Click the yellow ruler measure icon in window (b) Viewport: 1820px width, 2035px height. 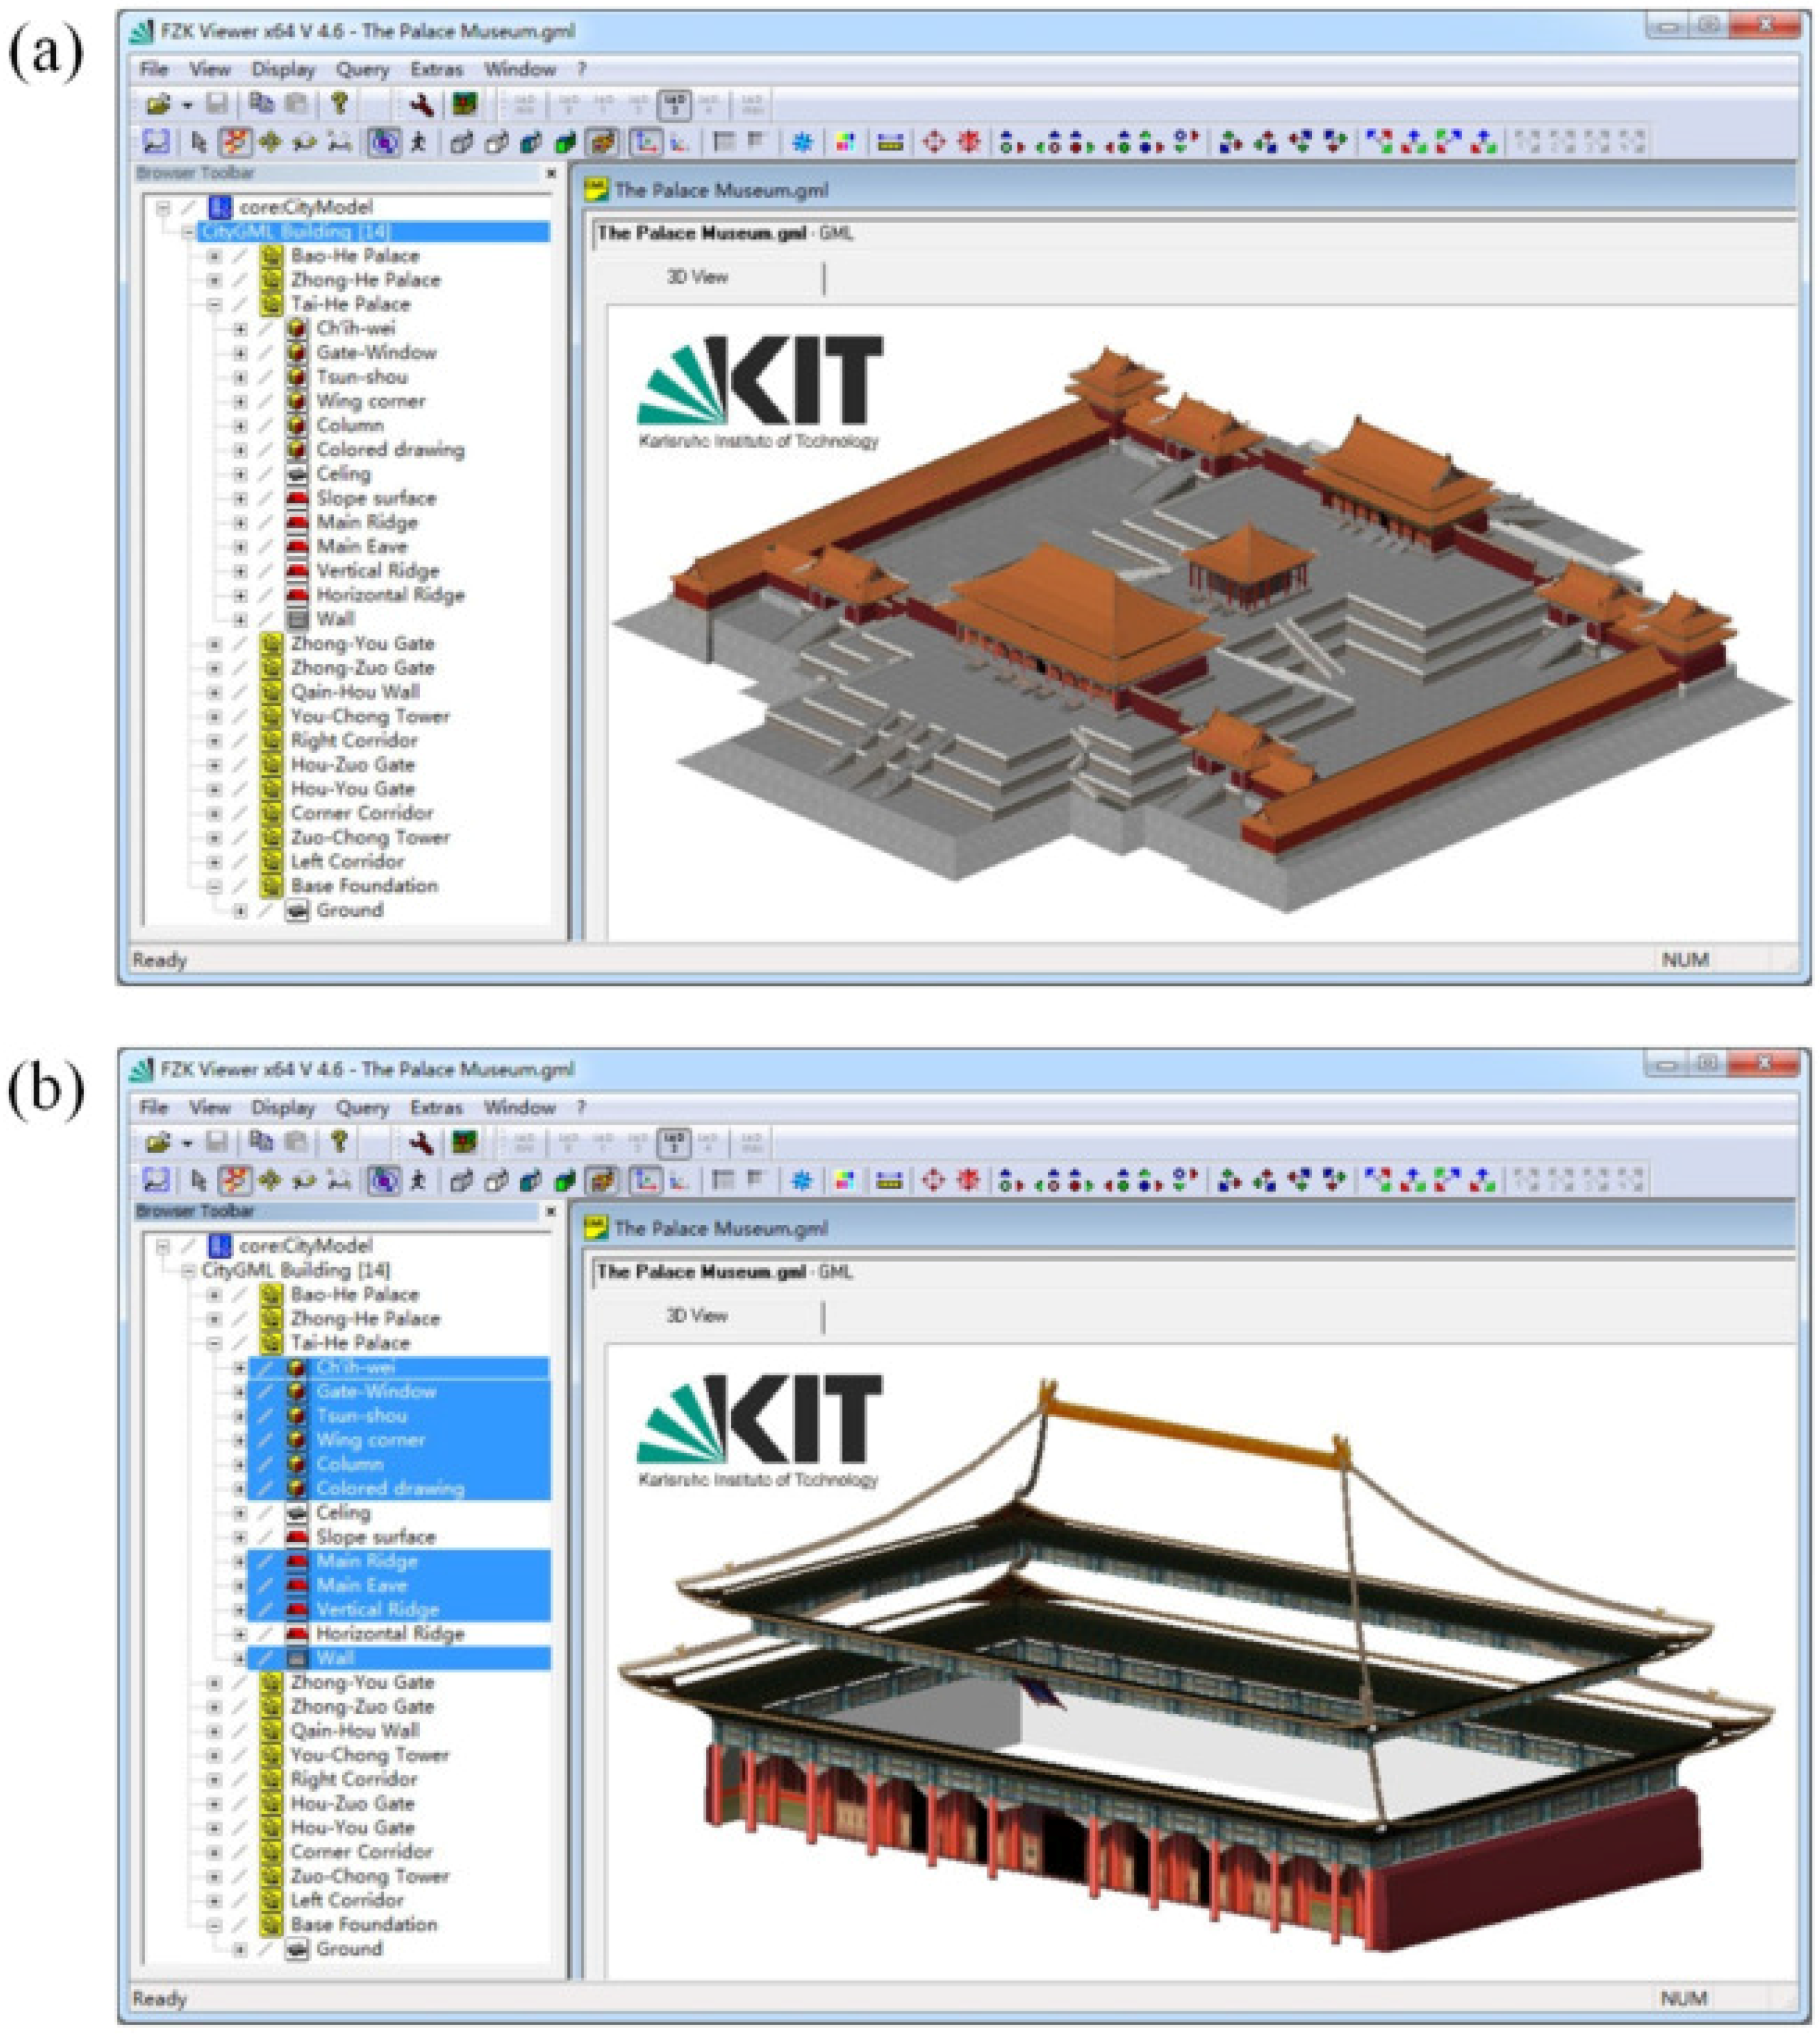pos(889,1181)
